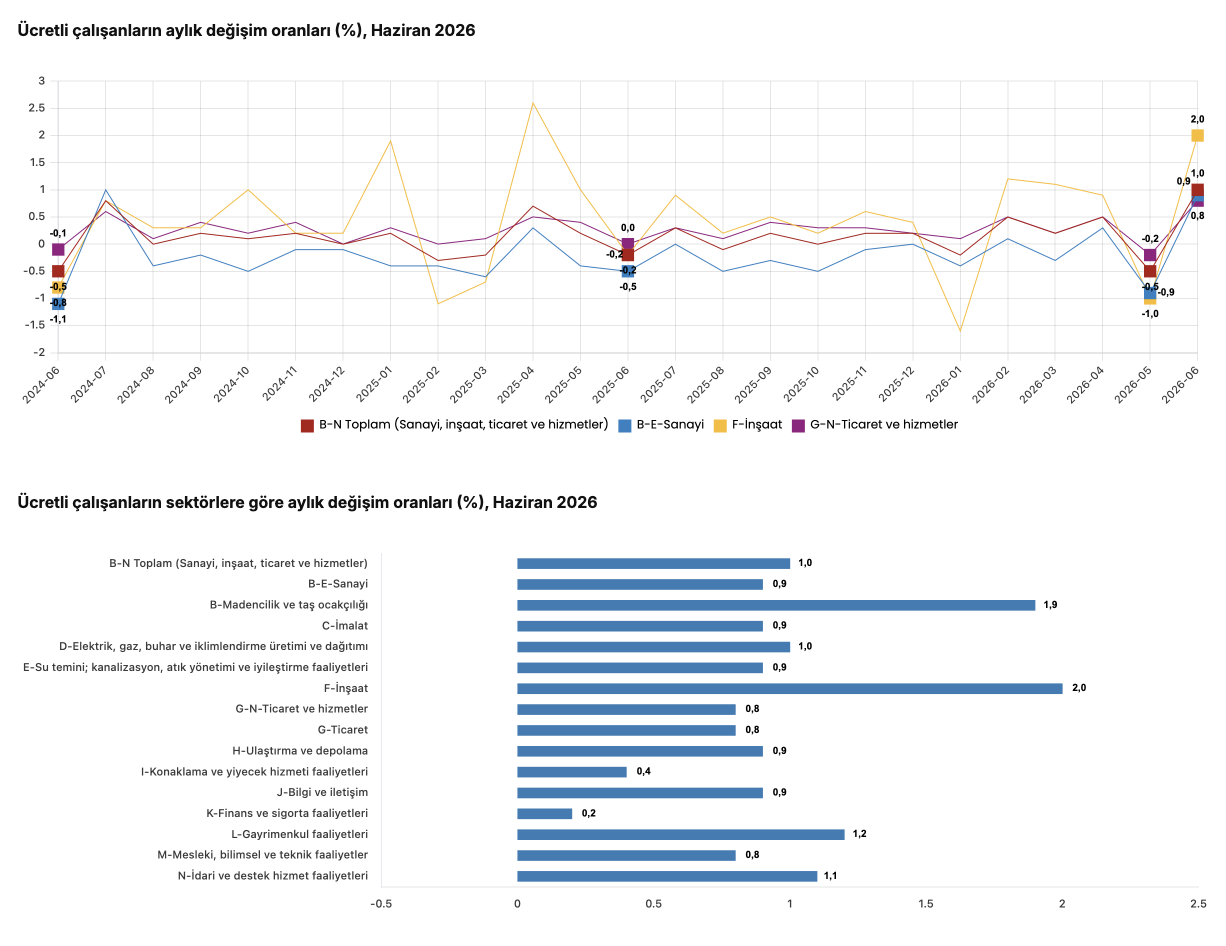This screenshot has height=946, width=1226.
Task: Click the yellow F-İnşaat legend swatch
Action: (720, 425)
